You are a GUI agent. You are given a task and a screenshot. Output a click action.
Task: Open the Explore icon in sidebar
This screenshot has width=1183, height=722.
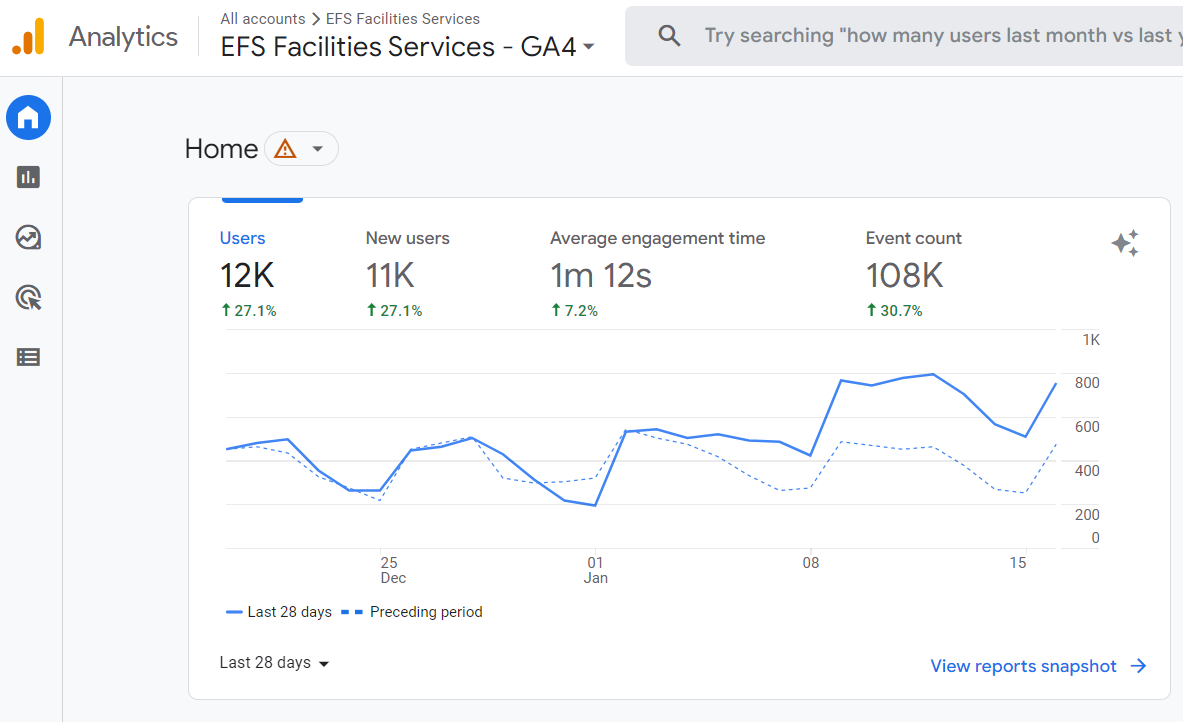29,238
